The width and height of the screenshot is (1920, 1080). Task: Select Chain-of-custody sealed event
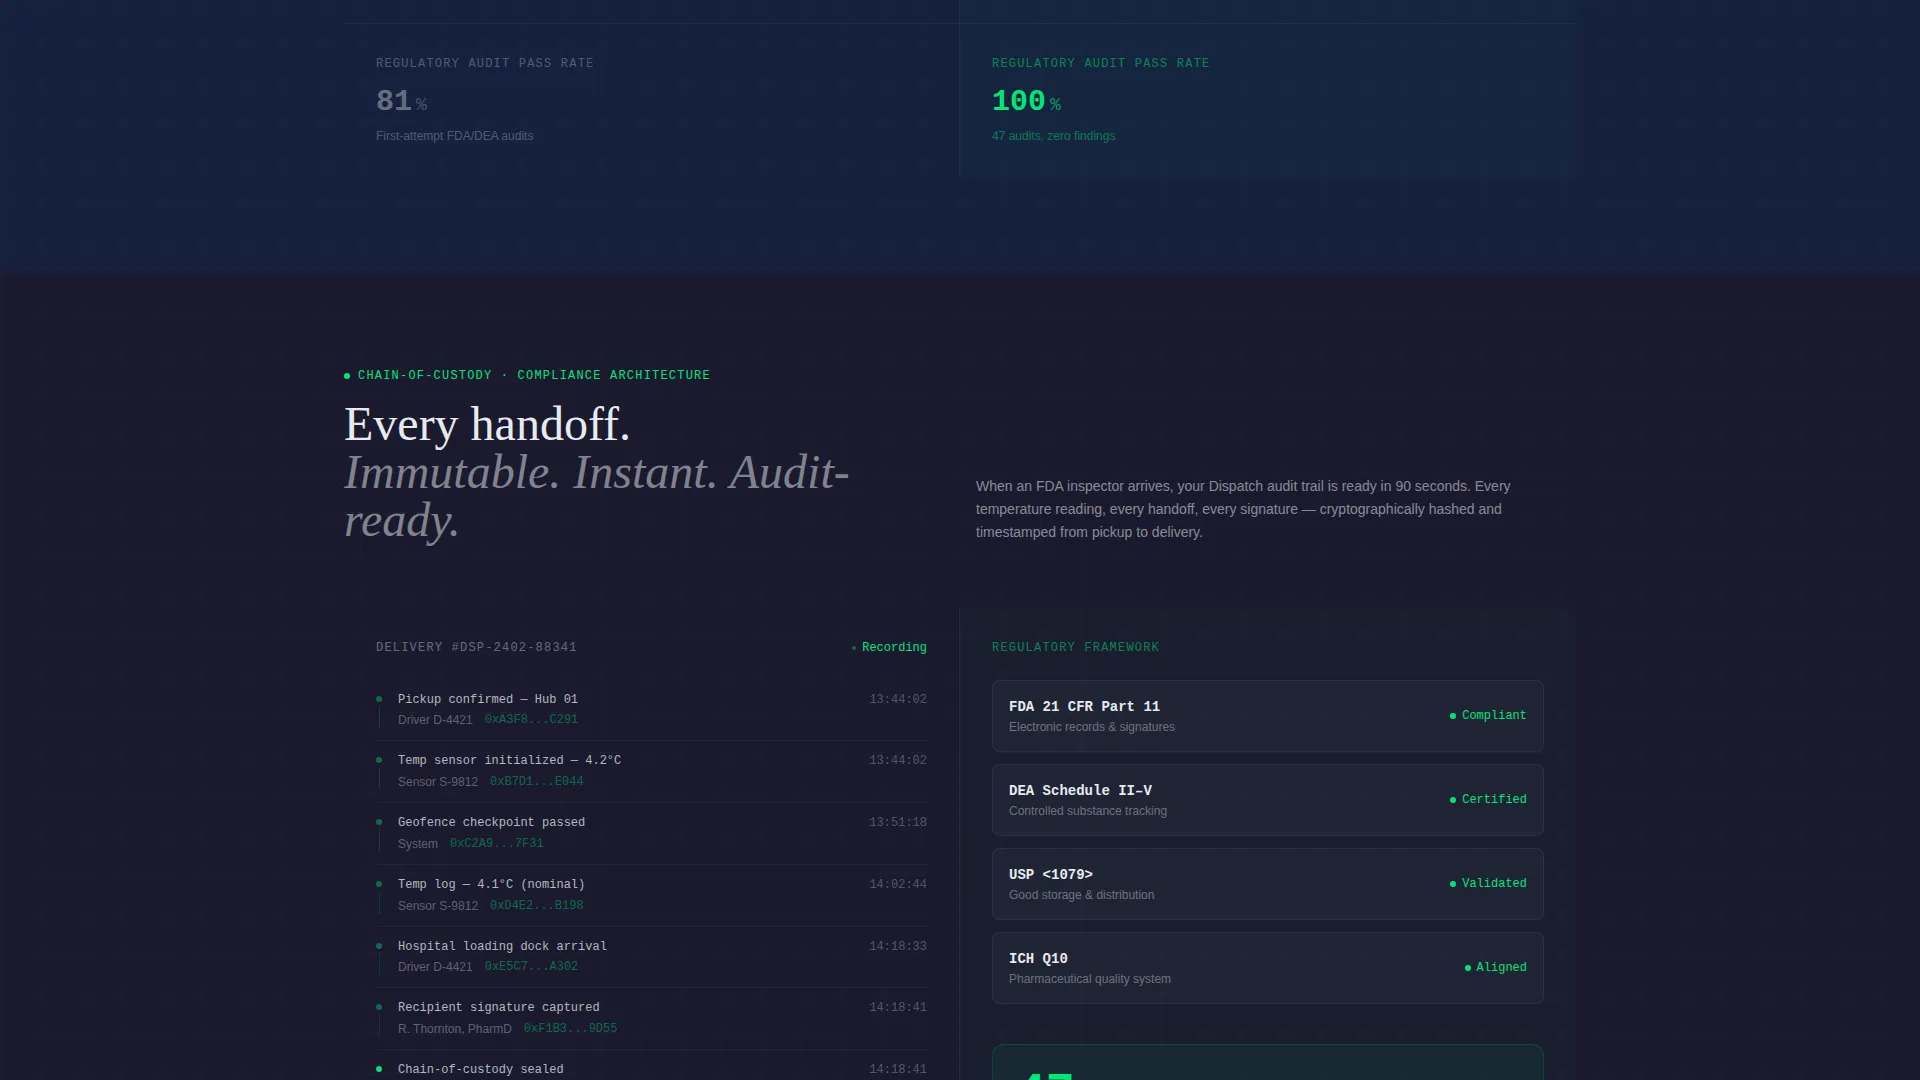coord(652,1066)
